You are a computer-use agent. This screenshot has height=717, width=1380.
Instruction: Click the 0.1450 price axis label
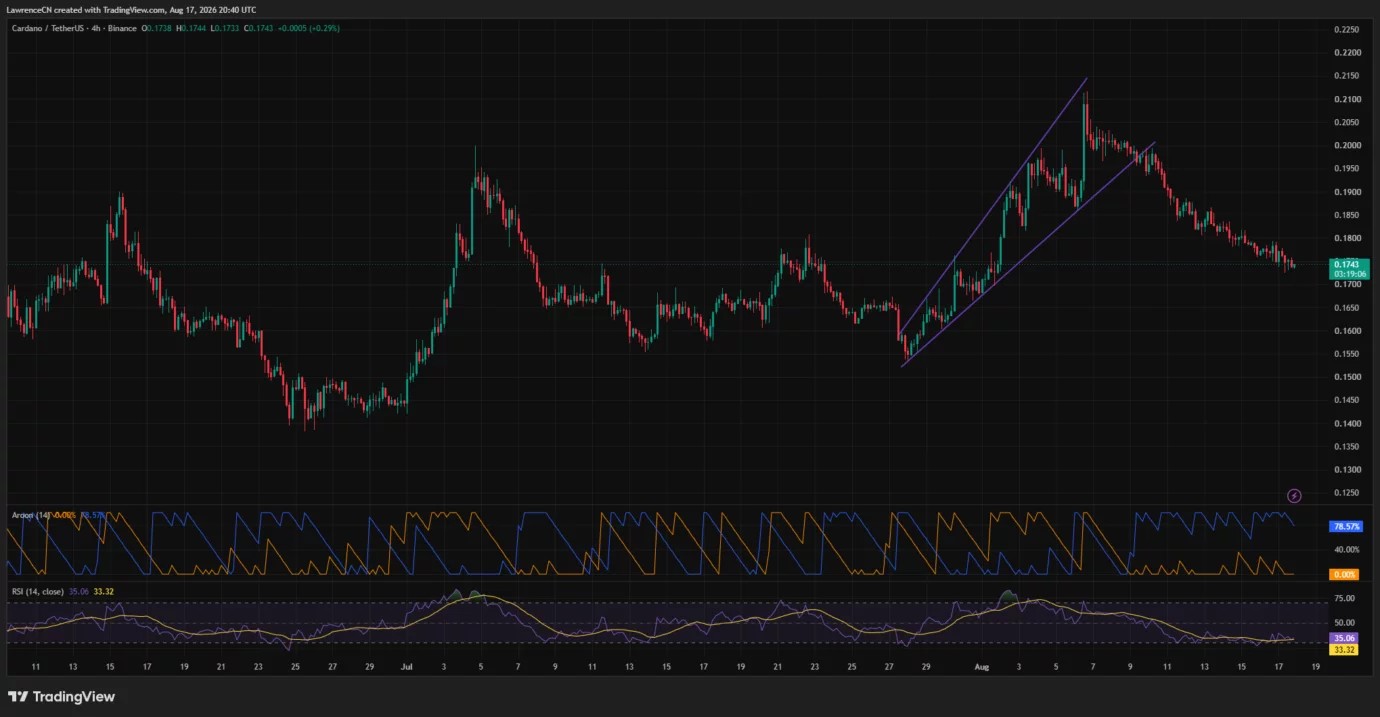(x=1346, y=400)
